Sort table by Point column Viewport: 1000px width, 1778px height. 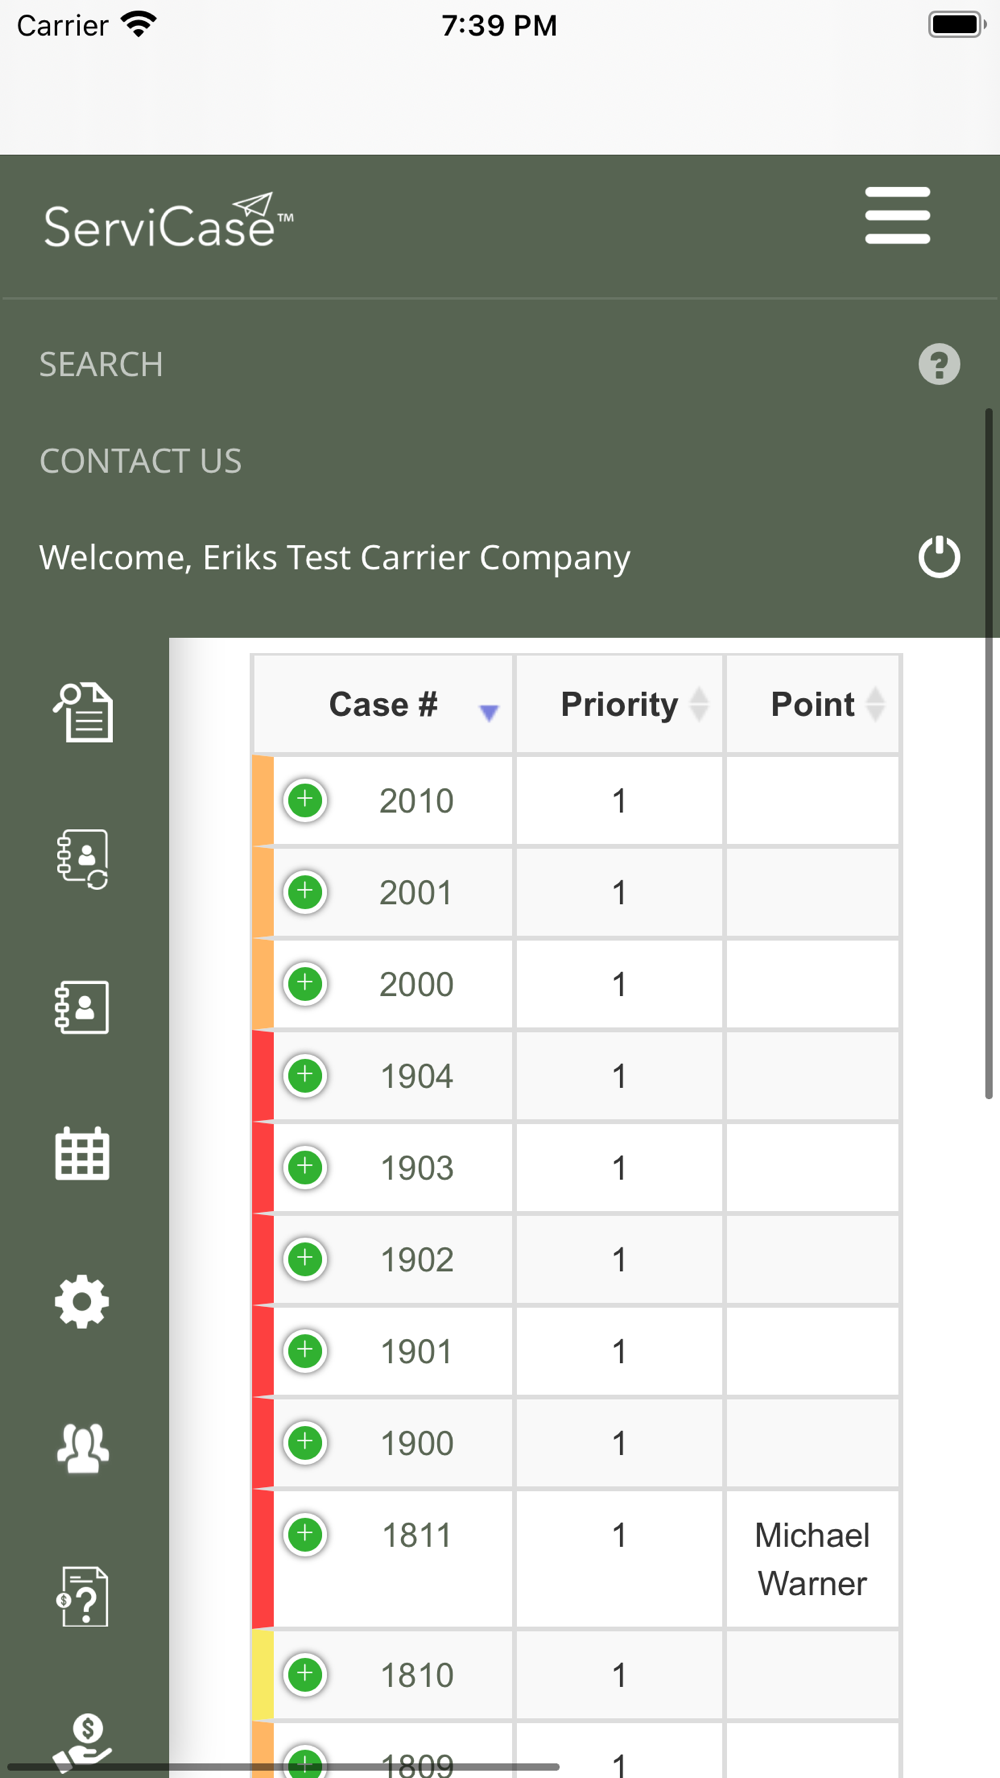point(812,704)
